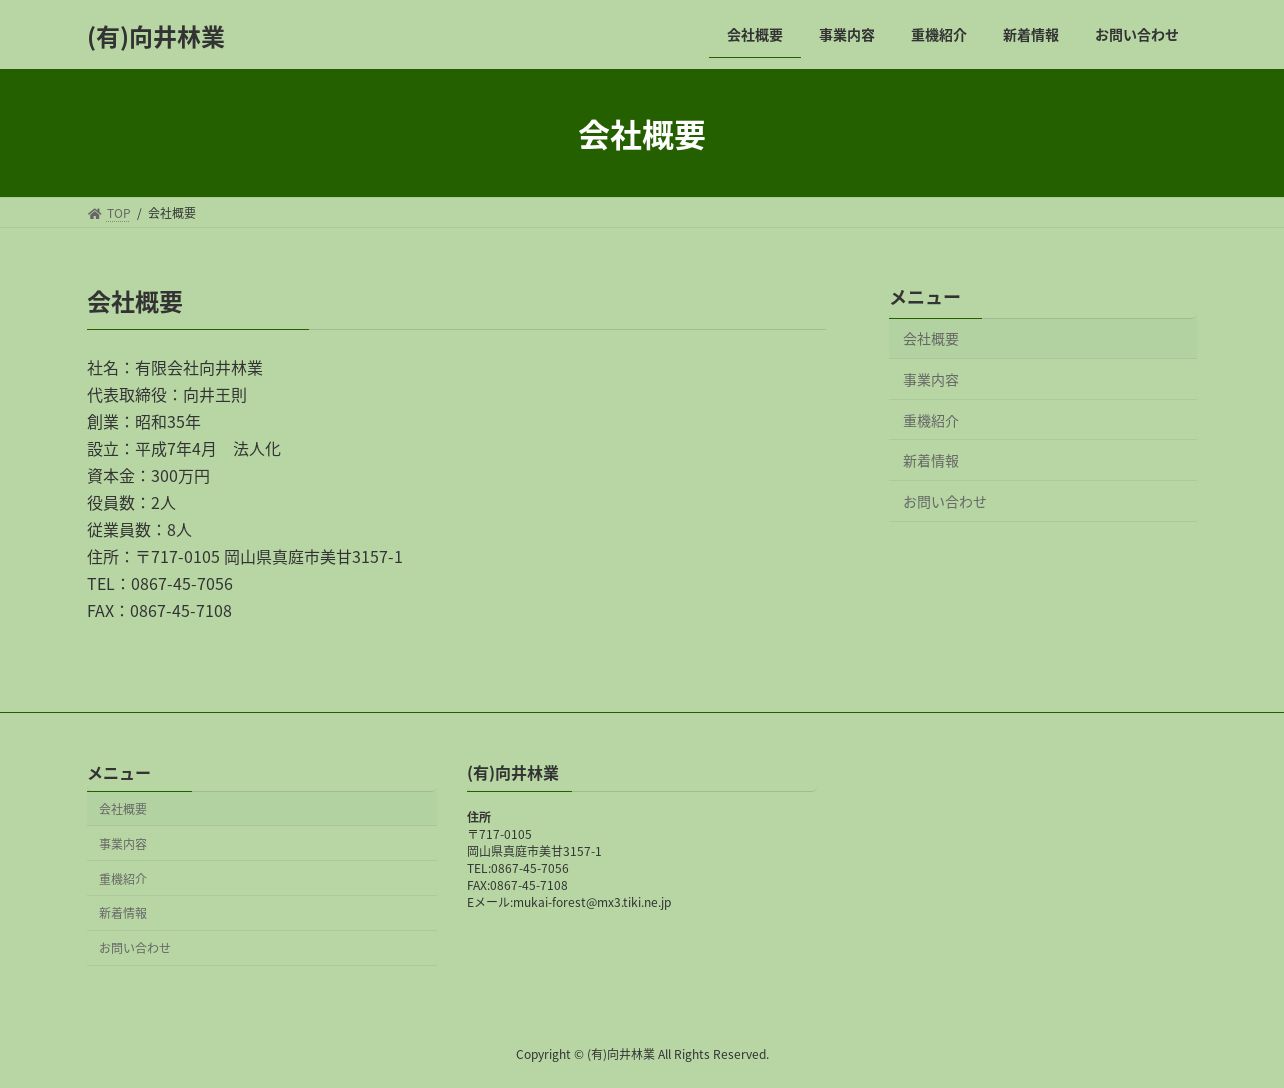Click the 創業:昭和35年 line
The image size is (1284, 1088).
144,422
